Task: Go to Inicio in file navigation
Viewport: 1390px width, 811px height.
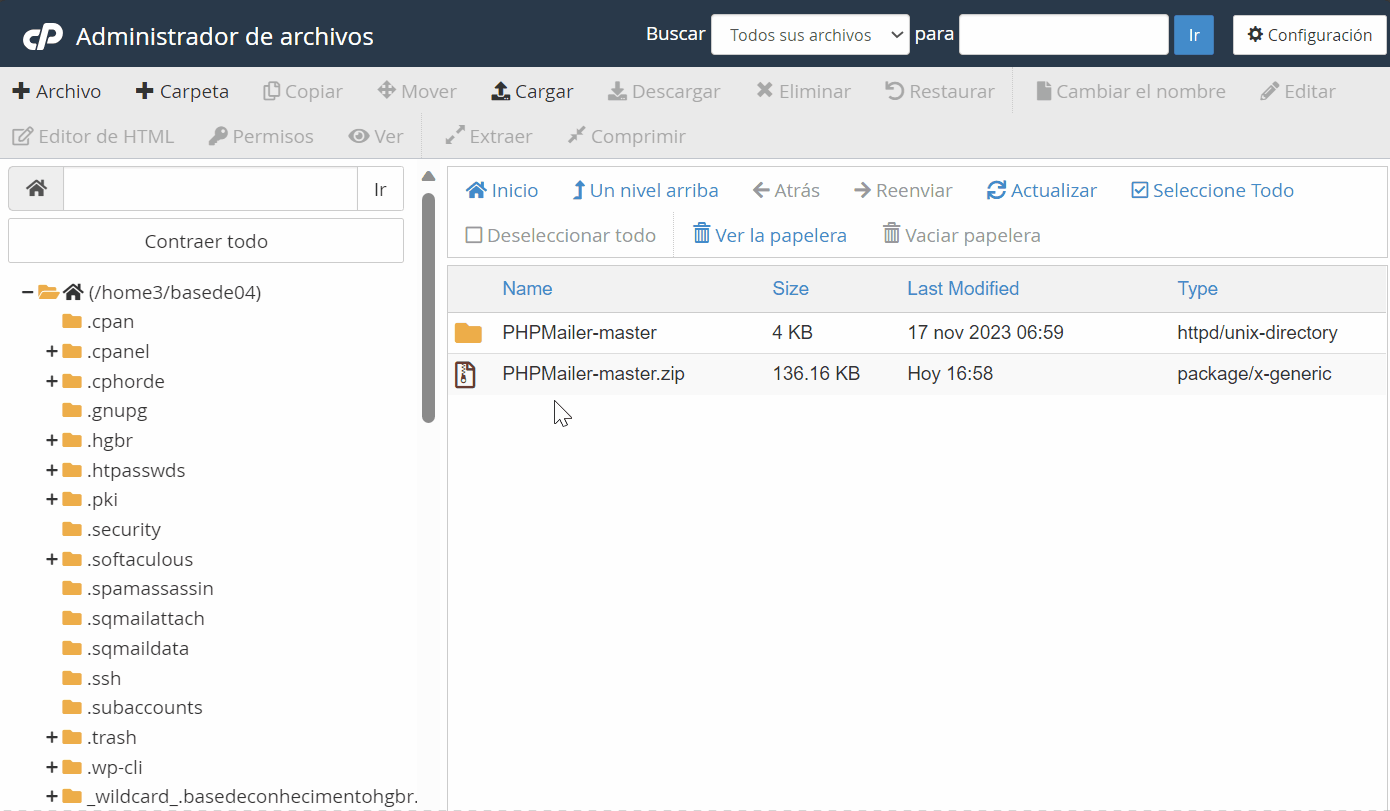Action: (x=502, y=190)
